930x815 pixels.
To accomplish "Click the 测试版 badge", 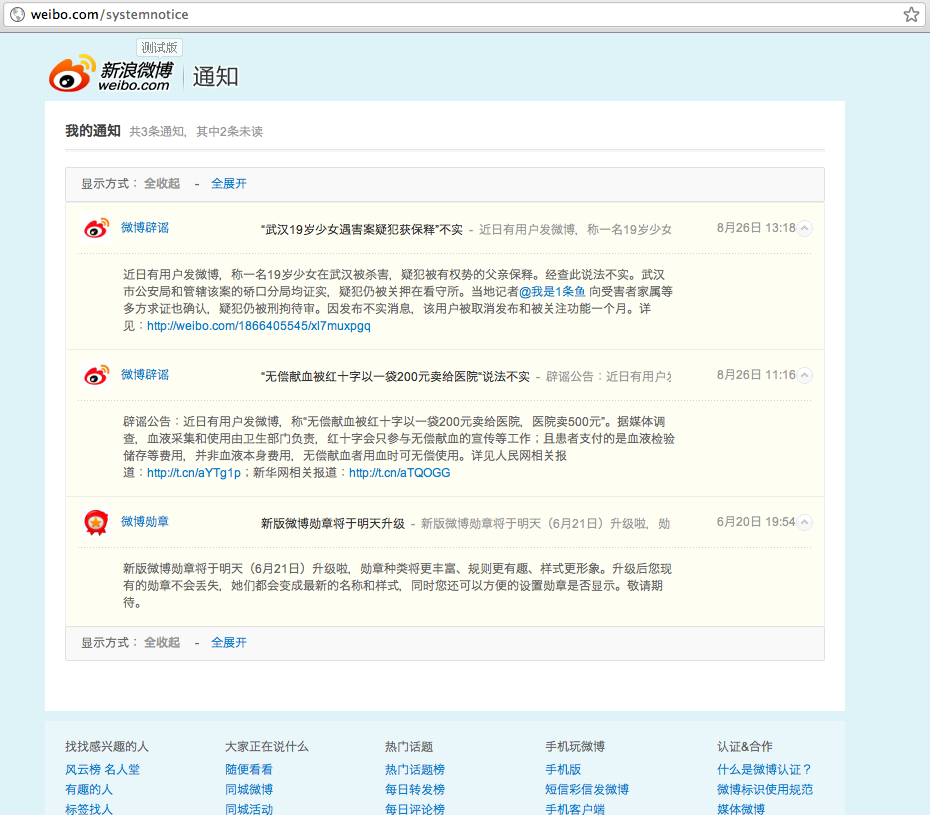I will tap(160, 47).
